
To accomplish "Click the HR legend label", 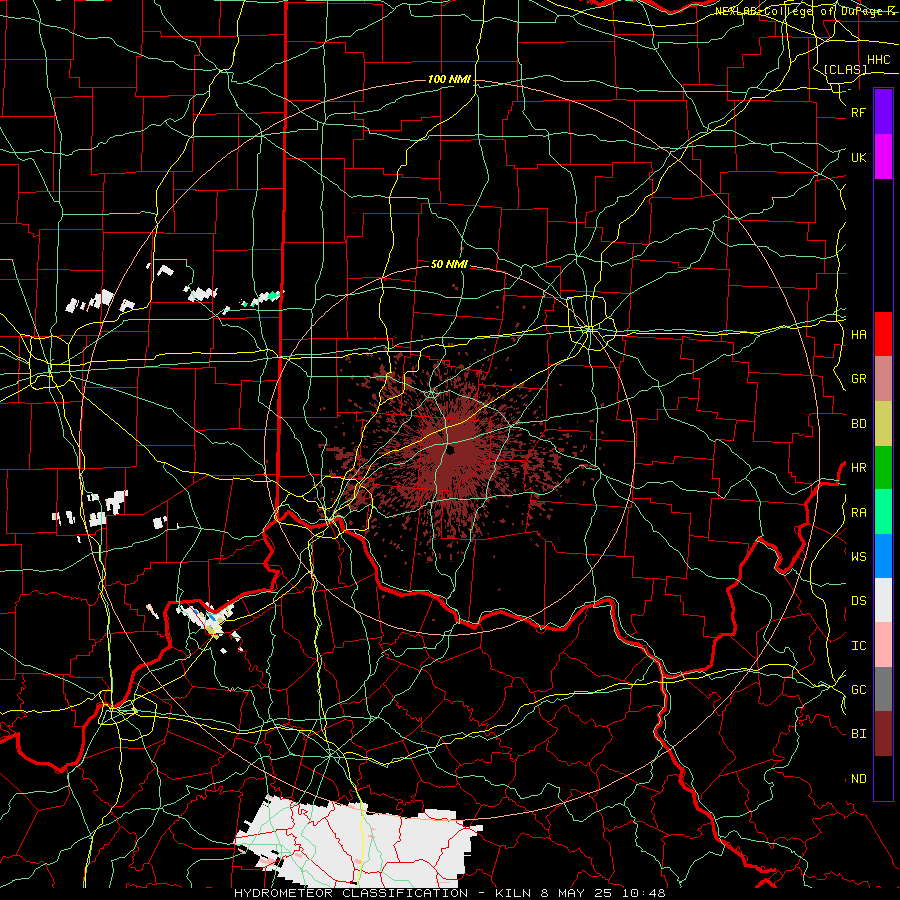I will [858, 468].
